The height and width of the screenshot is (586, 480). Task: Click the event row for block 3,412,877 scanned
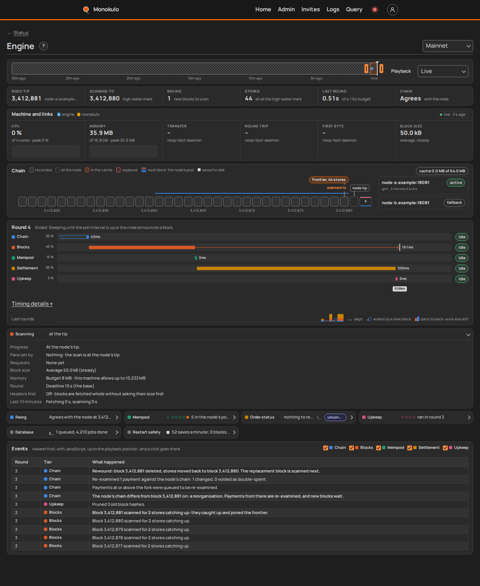point(240,546)
